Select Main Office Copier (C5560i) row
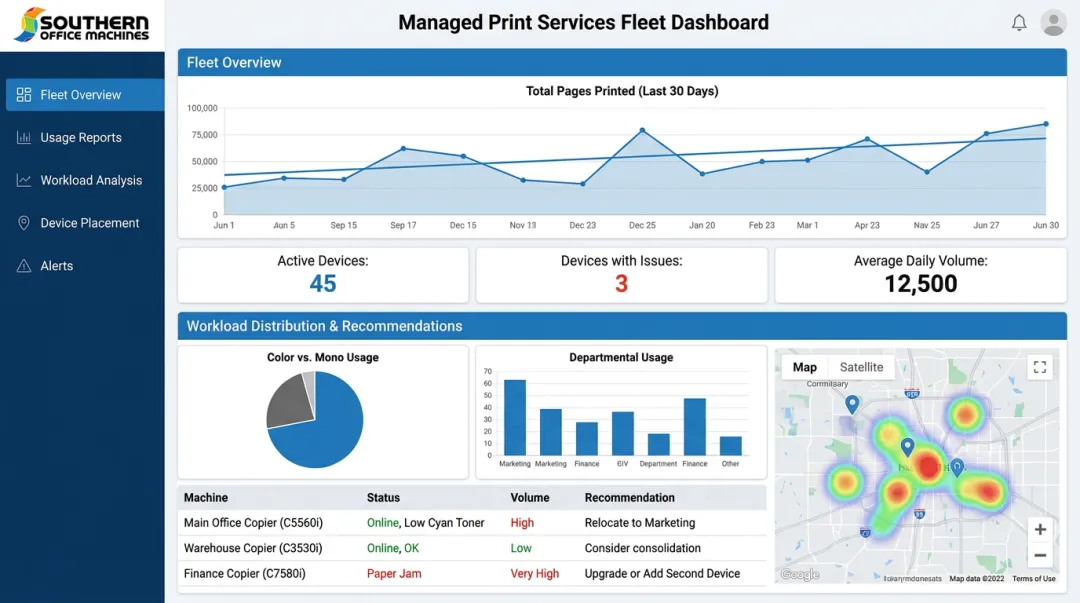 click(472, 522)
